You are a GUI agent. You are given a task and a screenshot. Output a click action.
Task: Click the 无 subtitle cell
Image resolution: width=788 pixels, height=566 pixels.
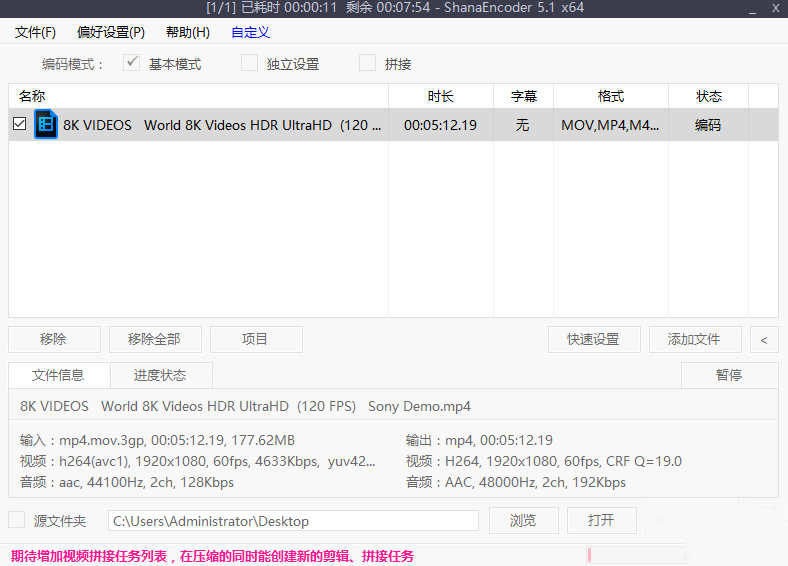point(523,125)
